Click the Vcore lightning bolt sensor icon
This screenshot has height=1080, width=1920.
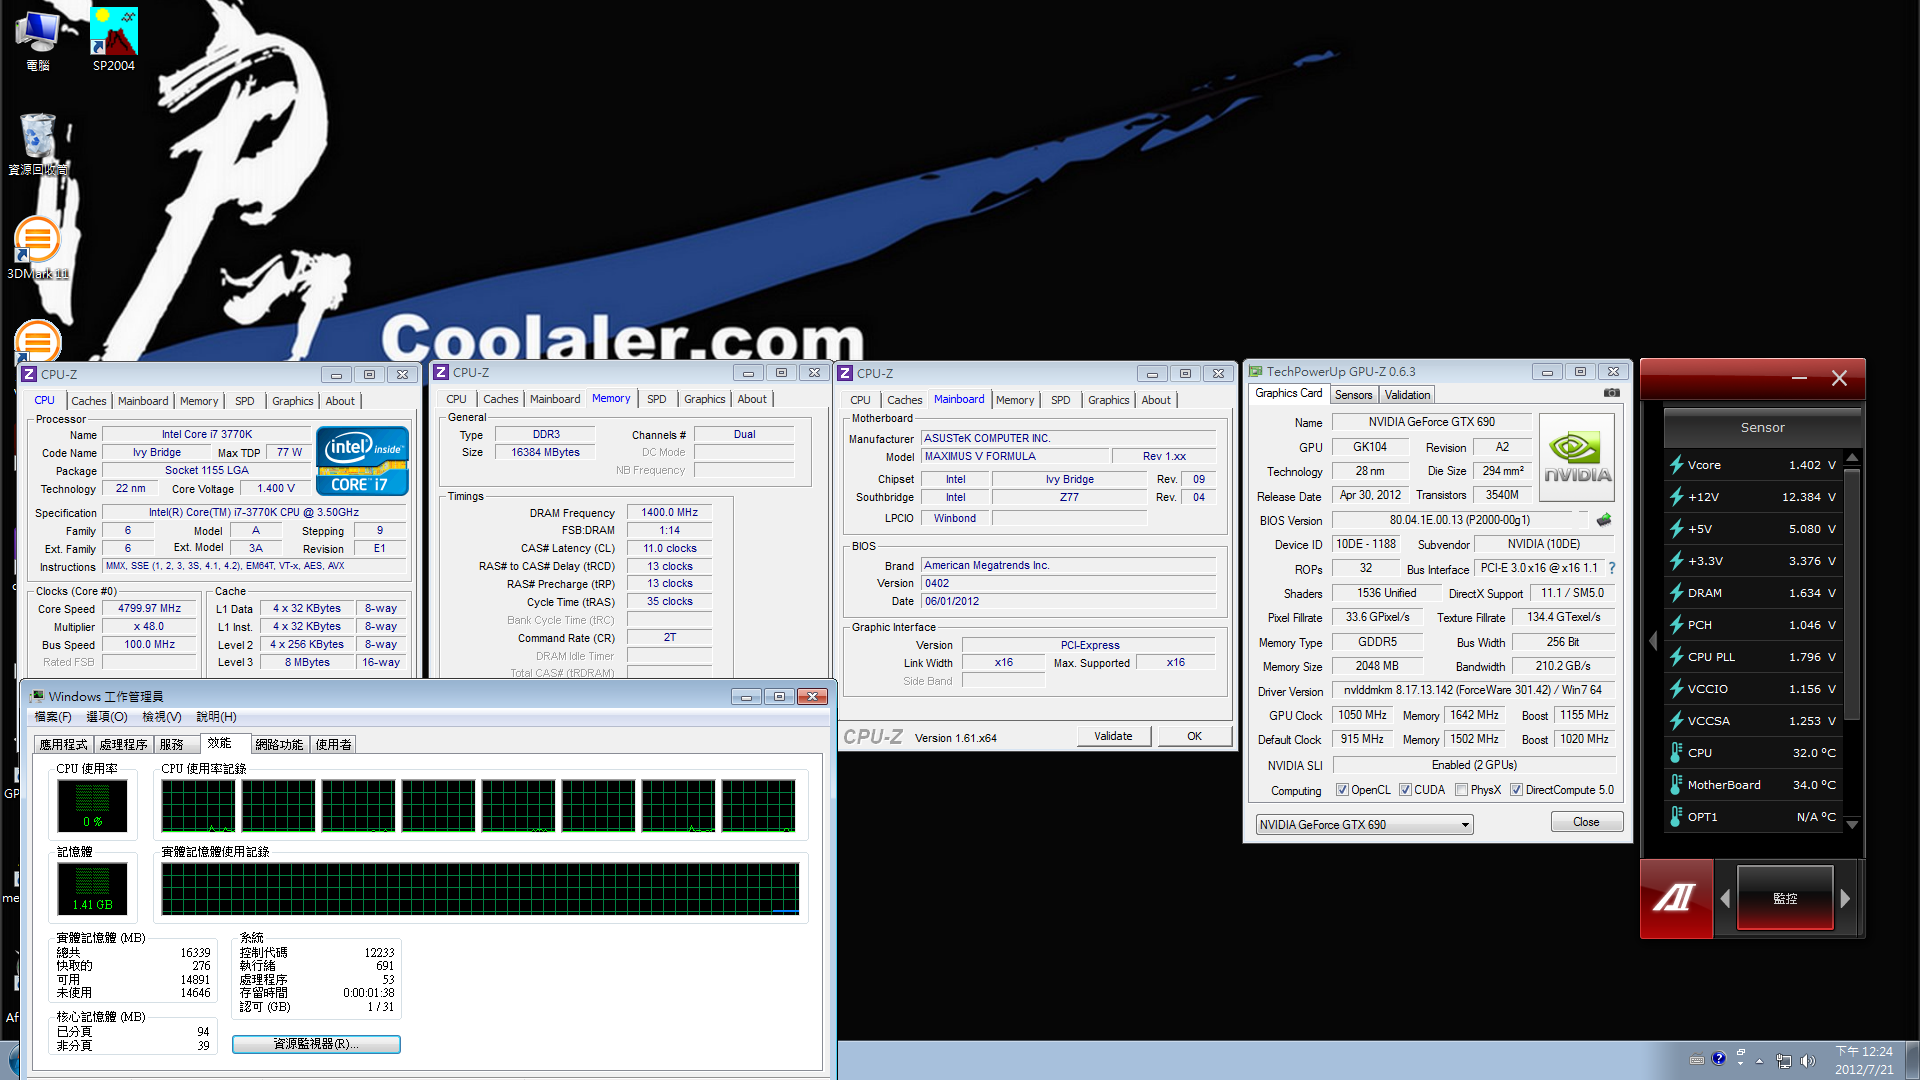click(1677, 465)
